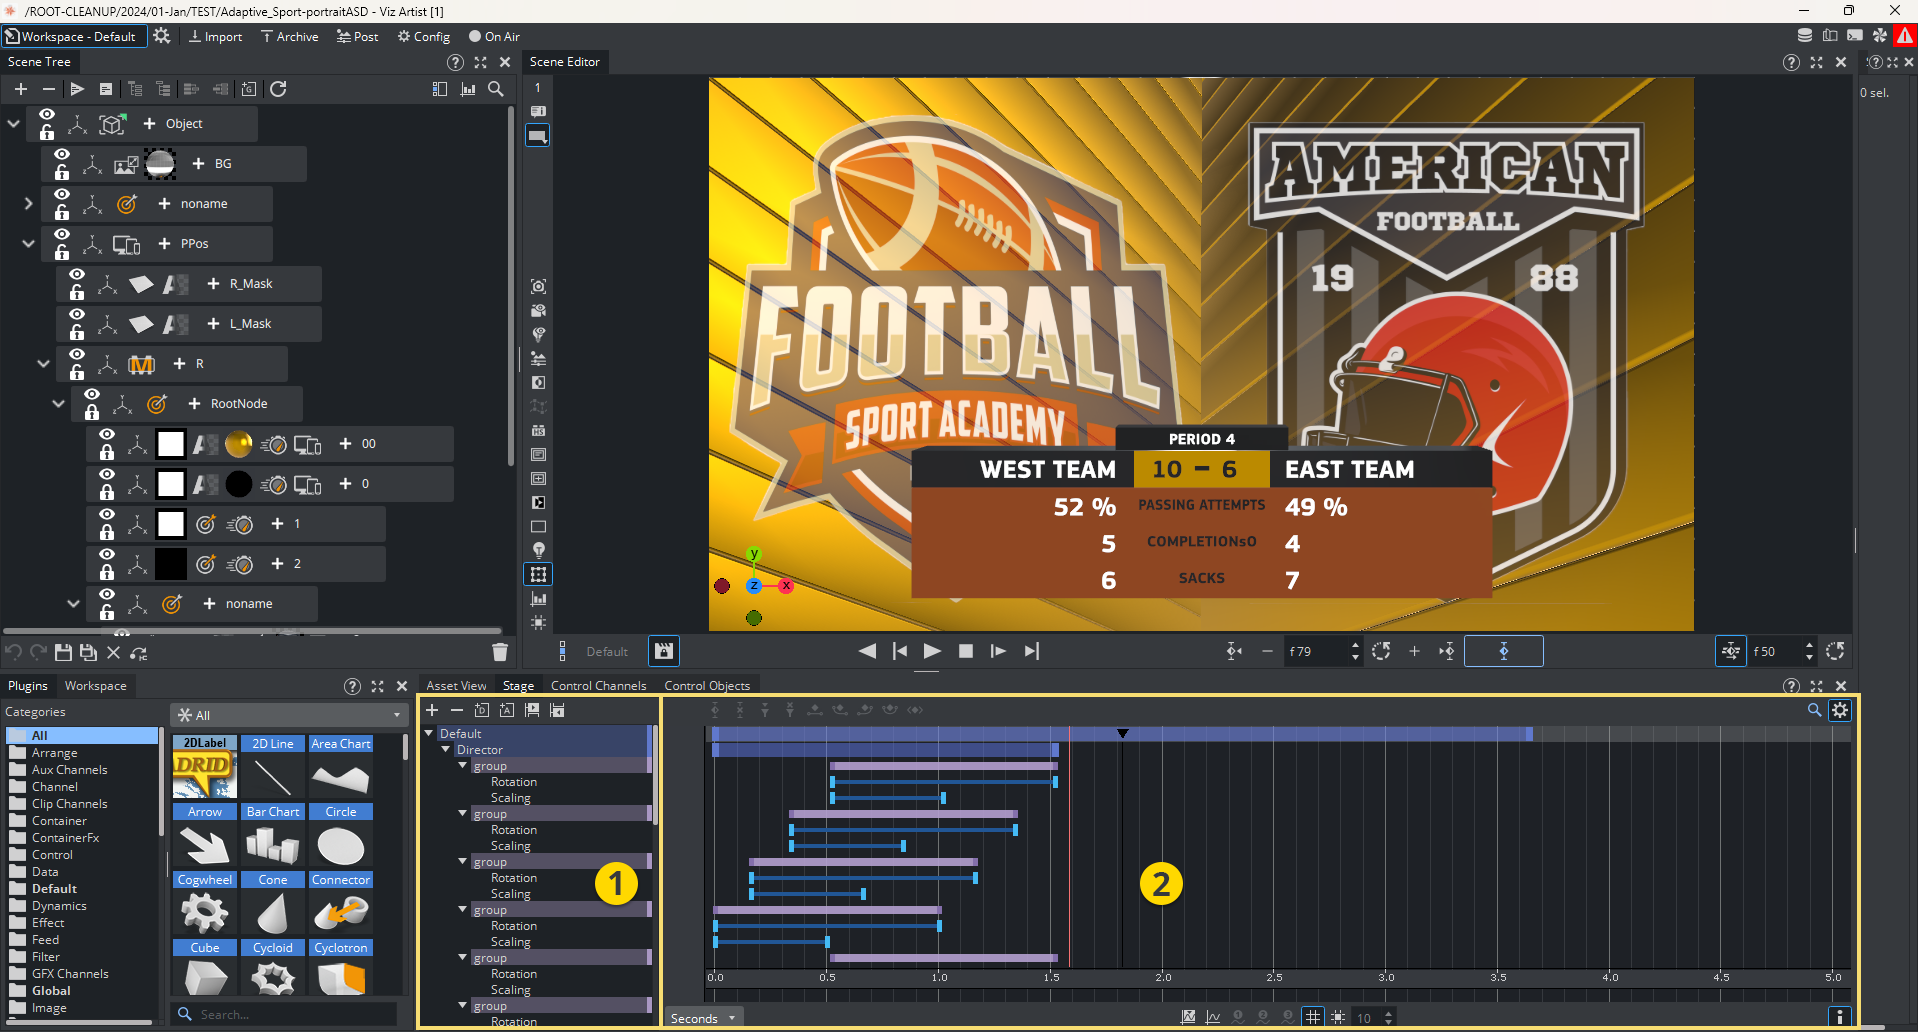This screenshot has height=1032, width=1918.
Task: Open the Scene Tree search icon
Action: point(495,89)
